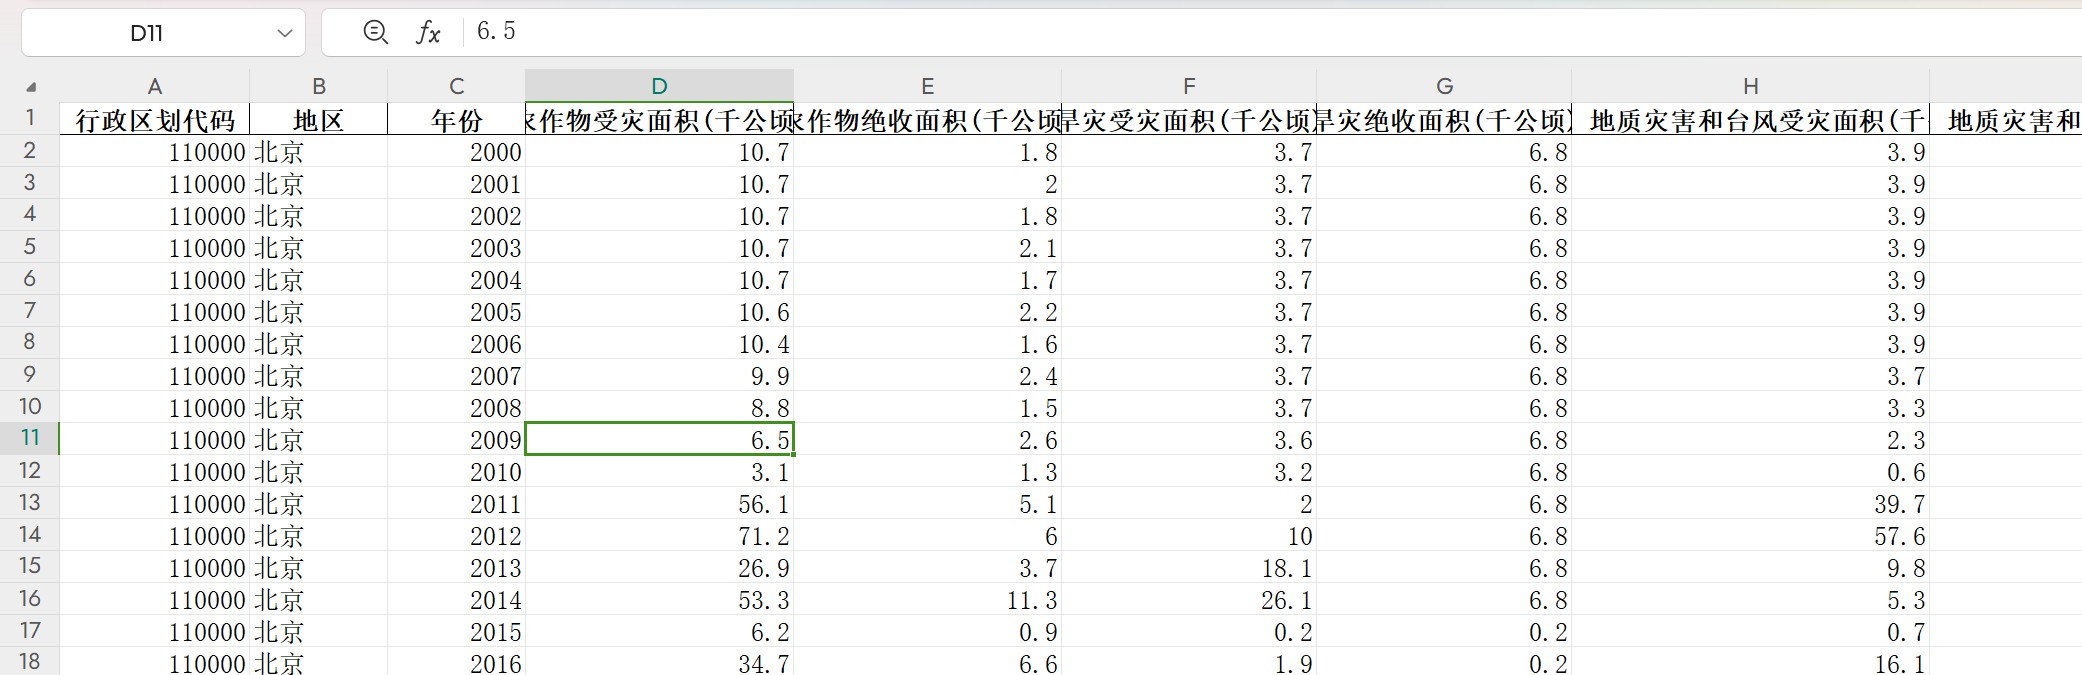
Task: Select the active cell D11 with 6.5
Action: (x=659, y=440)
